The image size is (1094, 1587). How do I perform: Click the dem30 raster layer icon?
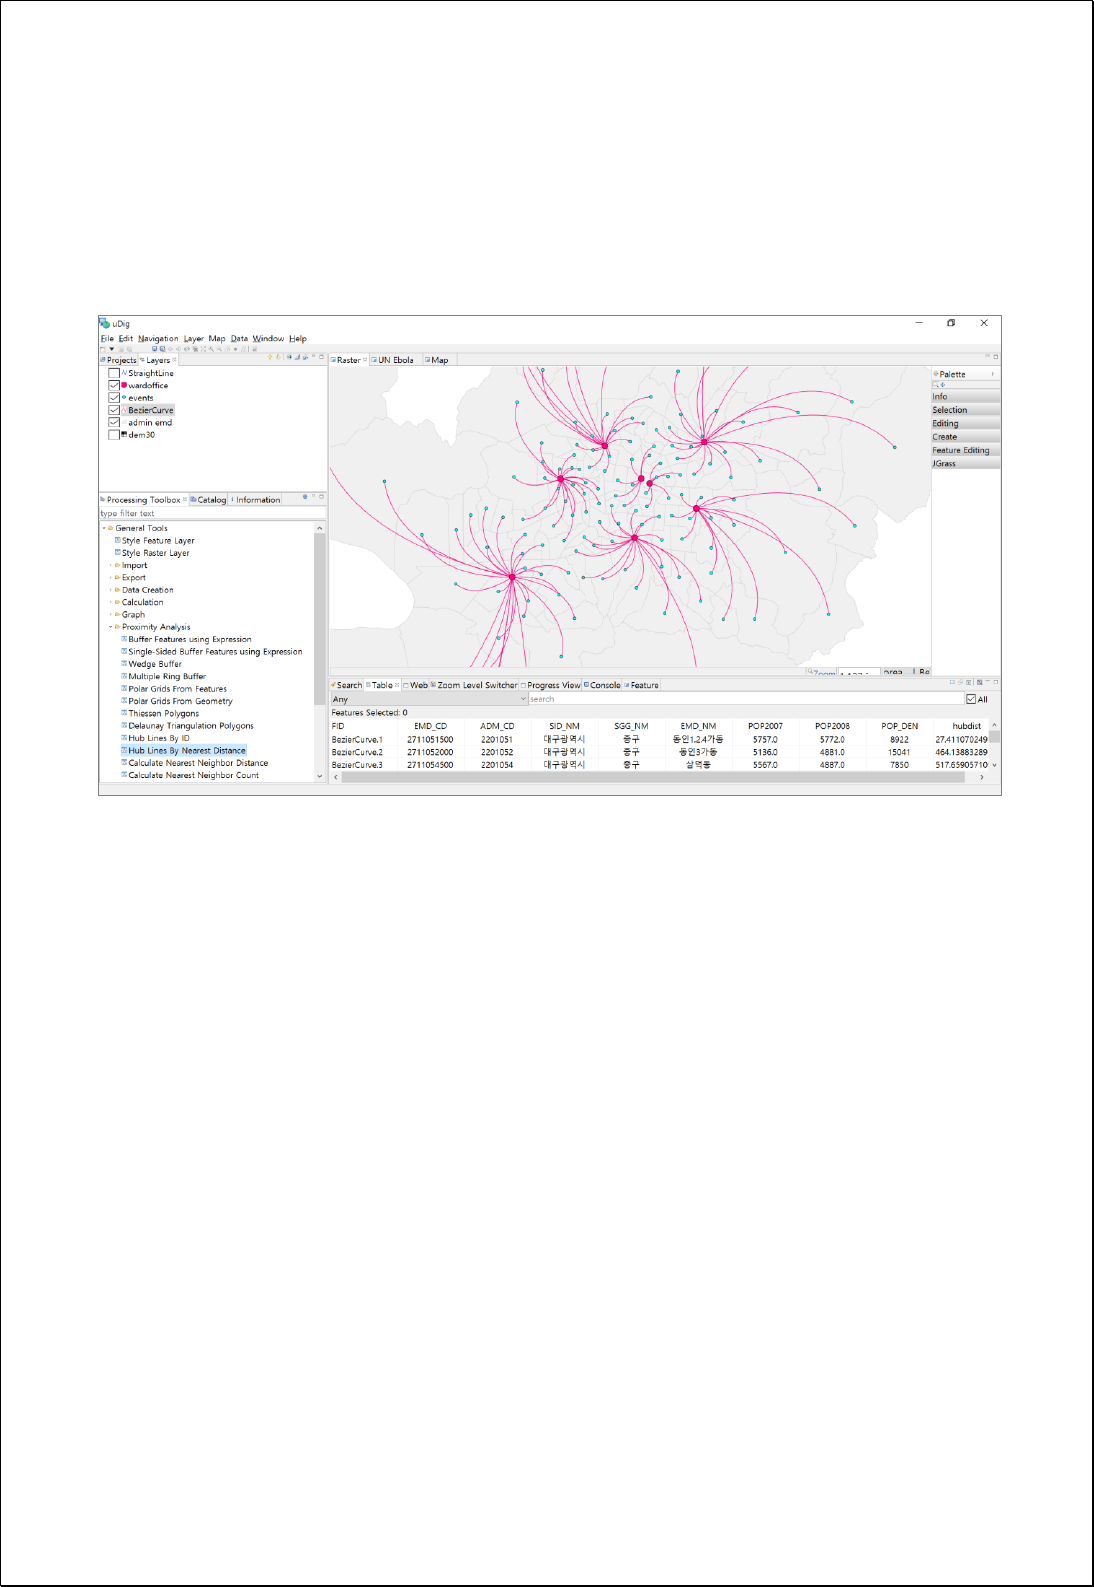tap(124, 435)
